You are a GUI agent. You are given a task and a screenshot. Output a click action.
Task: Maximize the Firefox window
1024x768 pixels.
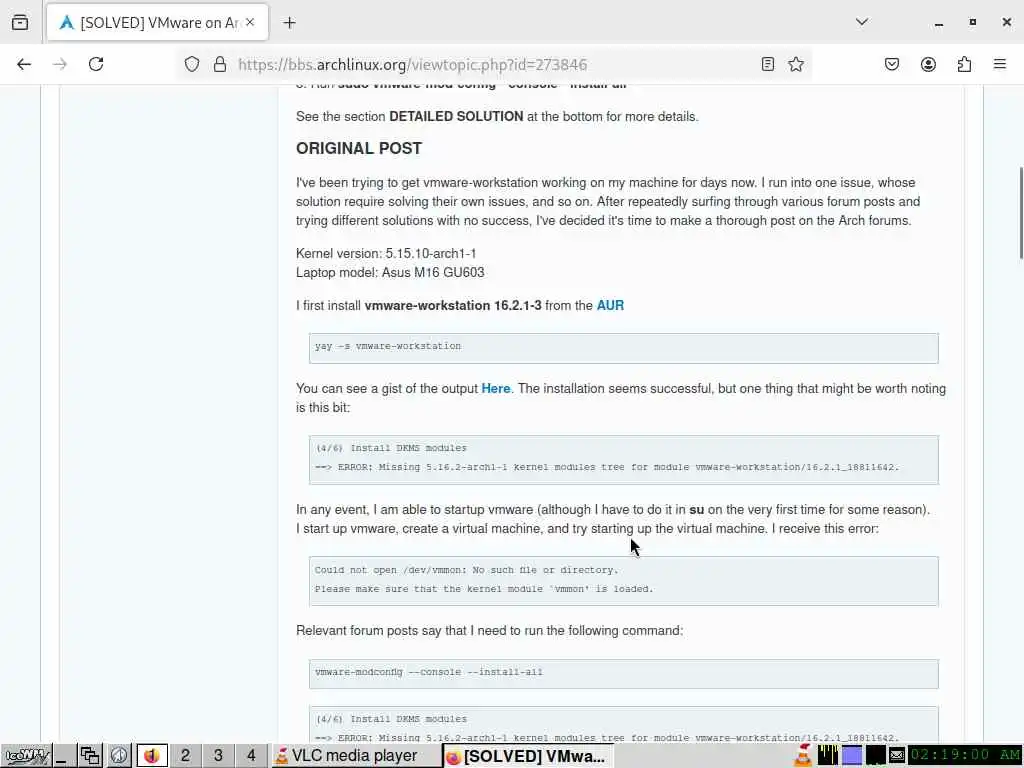[x=972, y=22]
